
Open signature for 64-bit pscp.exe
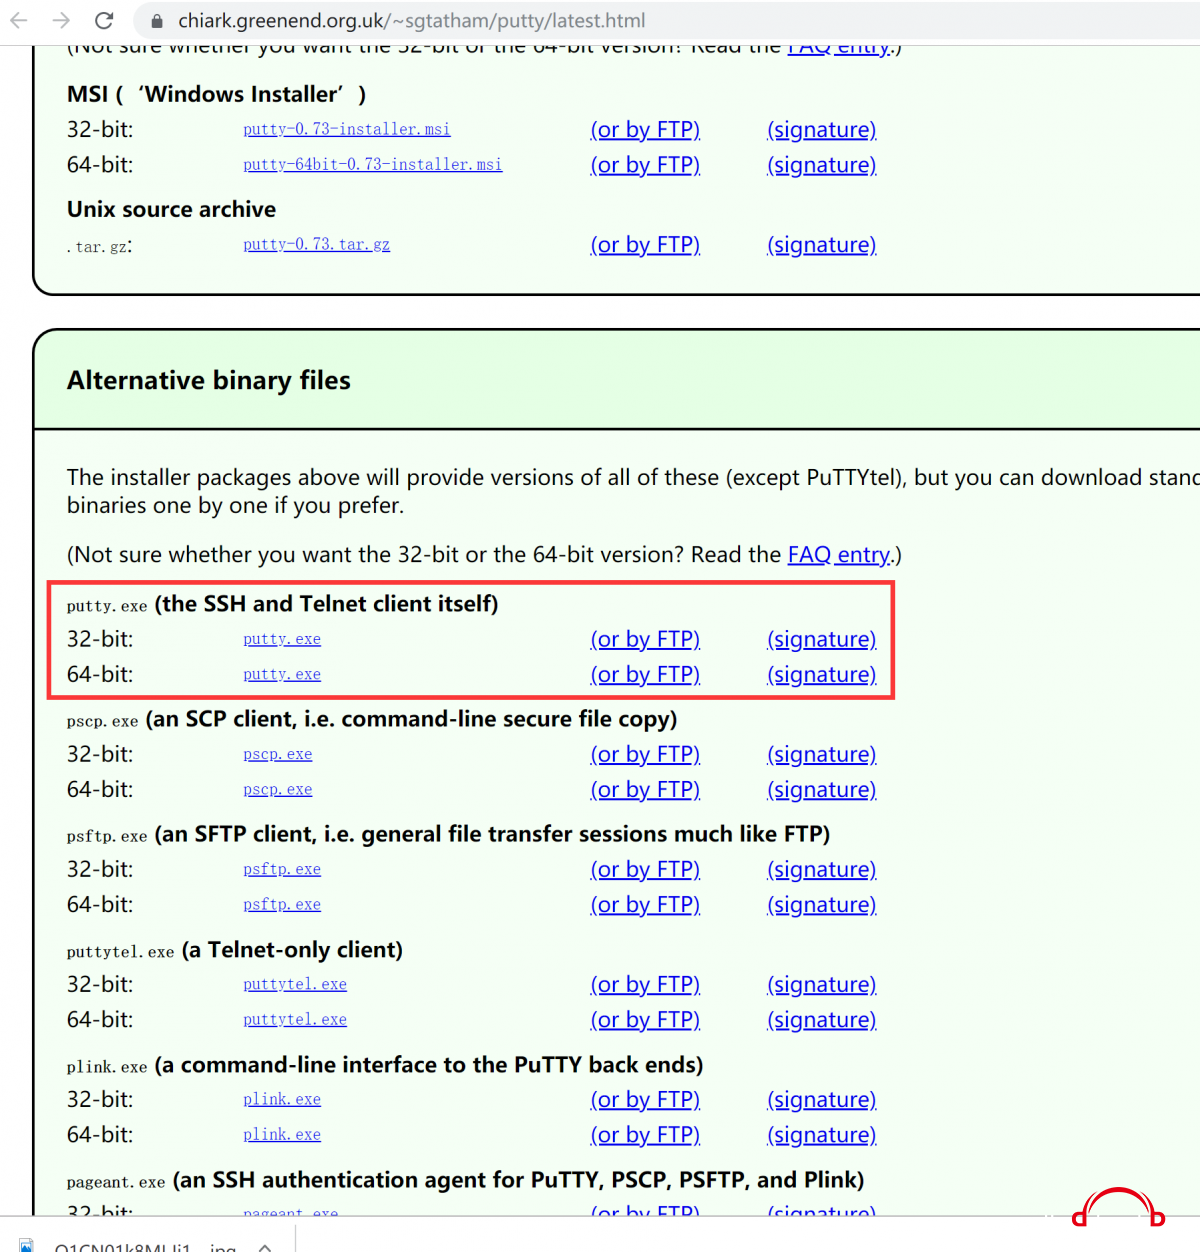point(822,790)
